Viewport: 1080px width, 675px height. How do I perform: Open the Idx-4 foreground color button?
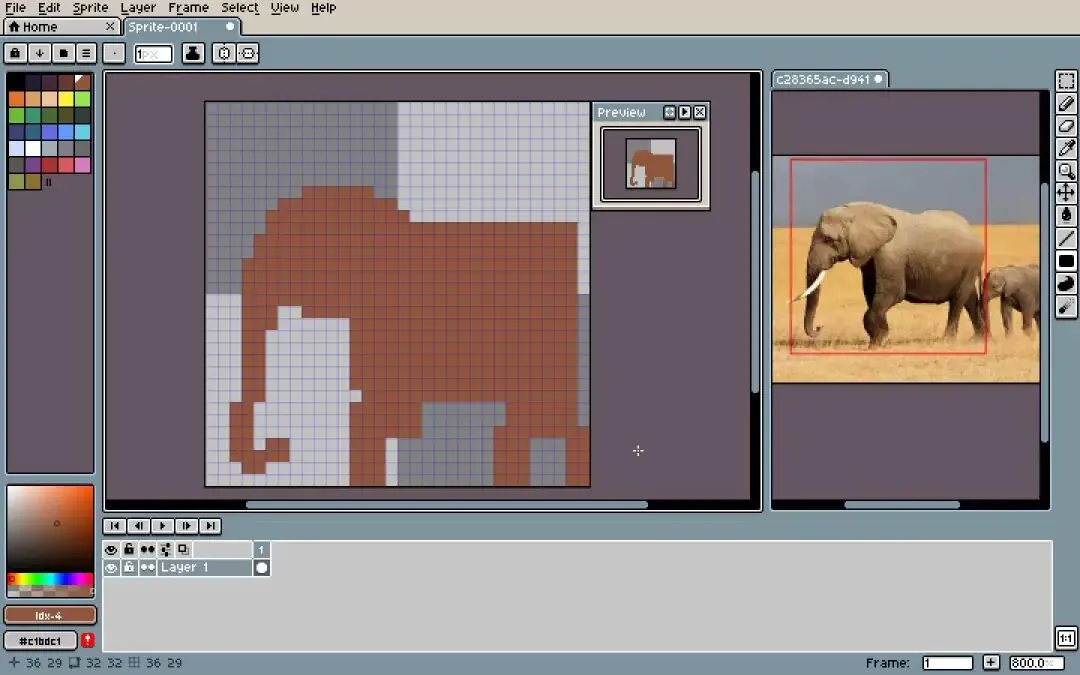(50, 615)
